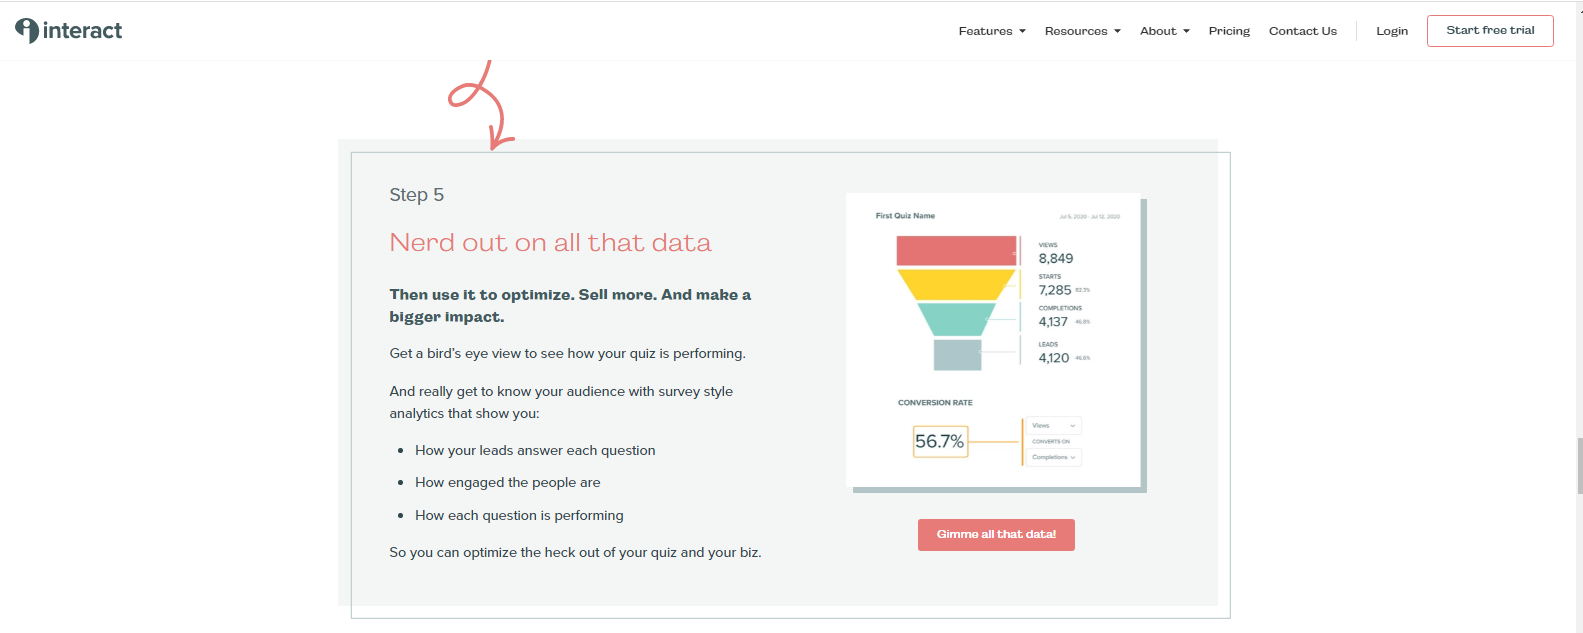Open the Completions dropdown in conversion chart
The width and height of the screenshot is (1583, 633).
coord(1053,457)
